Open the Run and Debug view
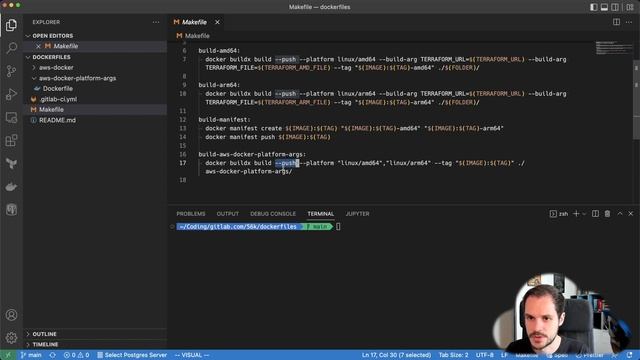Viewport: 640px width, 360px height. pos(11,94)
